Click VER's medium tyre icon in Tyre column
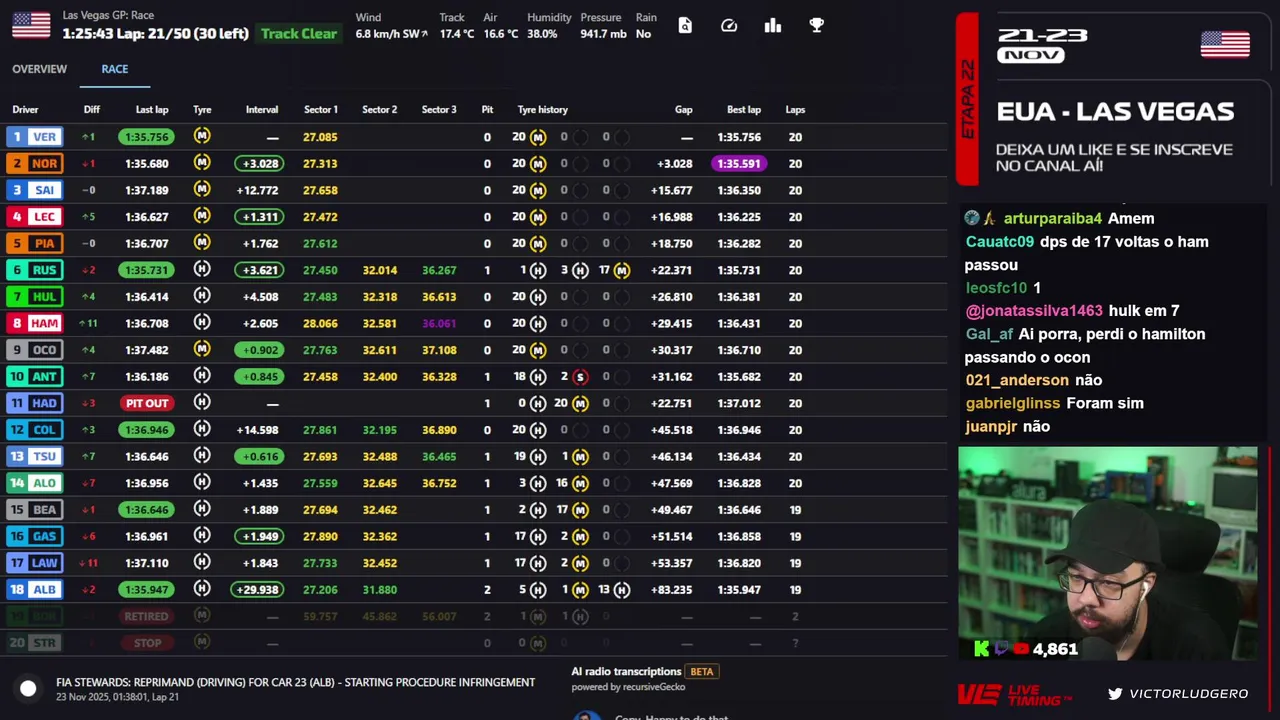The height and width of the screenshot is (720, 1280). click(x=202, y=136)
